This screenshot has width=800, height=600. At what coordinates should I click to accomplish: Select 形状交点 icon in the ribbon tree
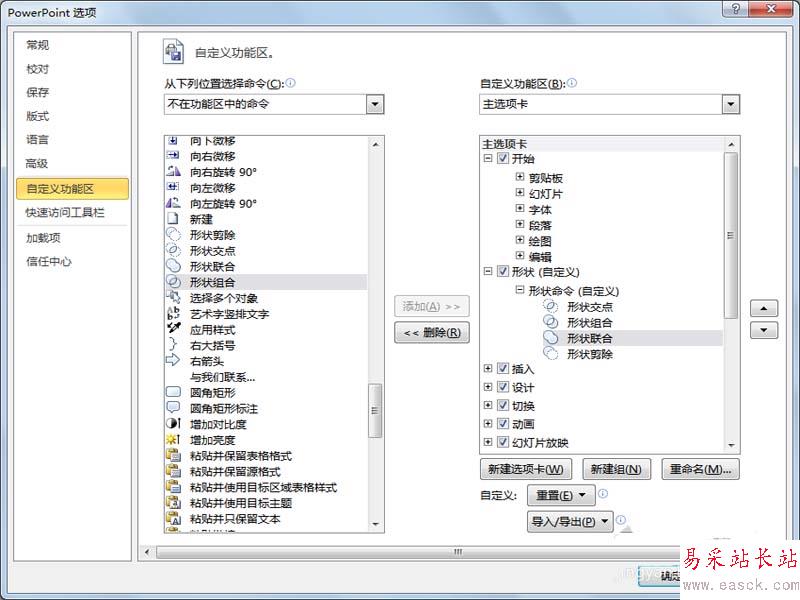pos(551,306)
